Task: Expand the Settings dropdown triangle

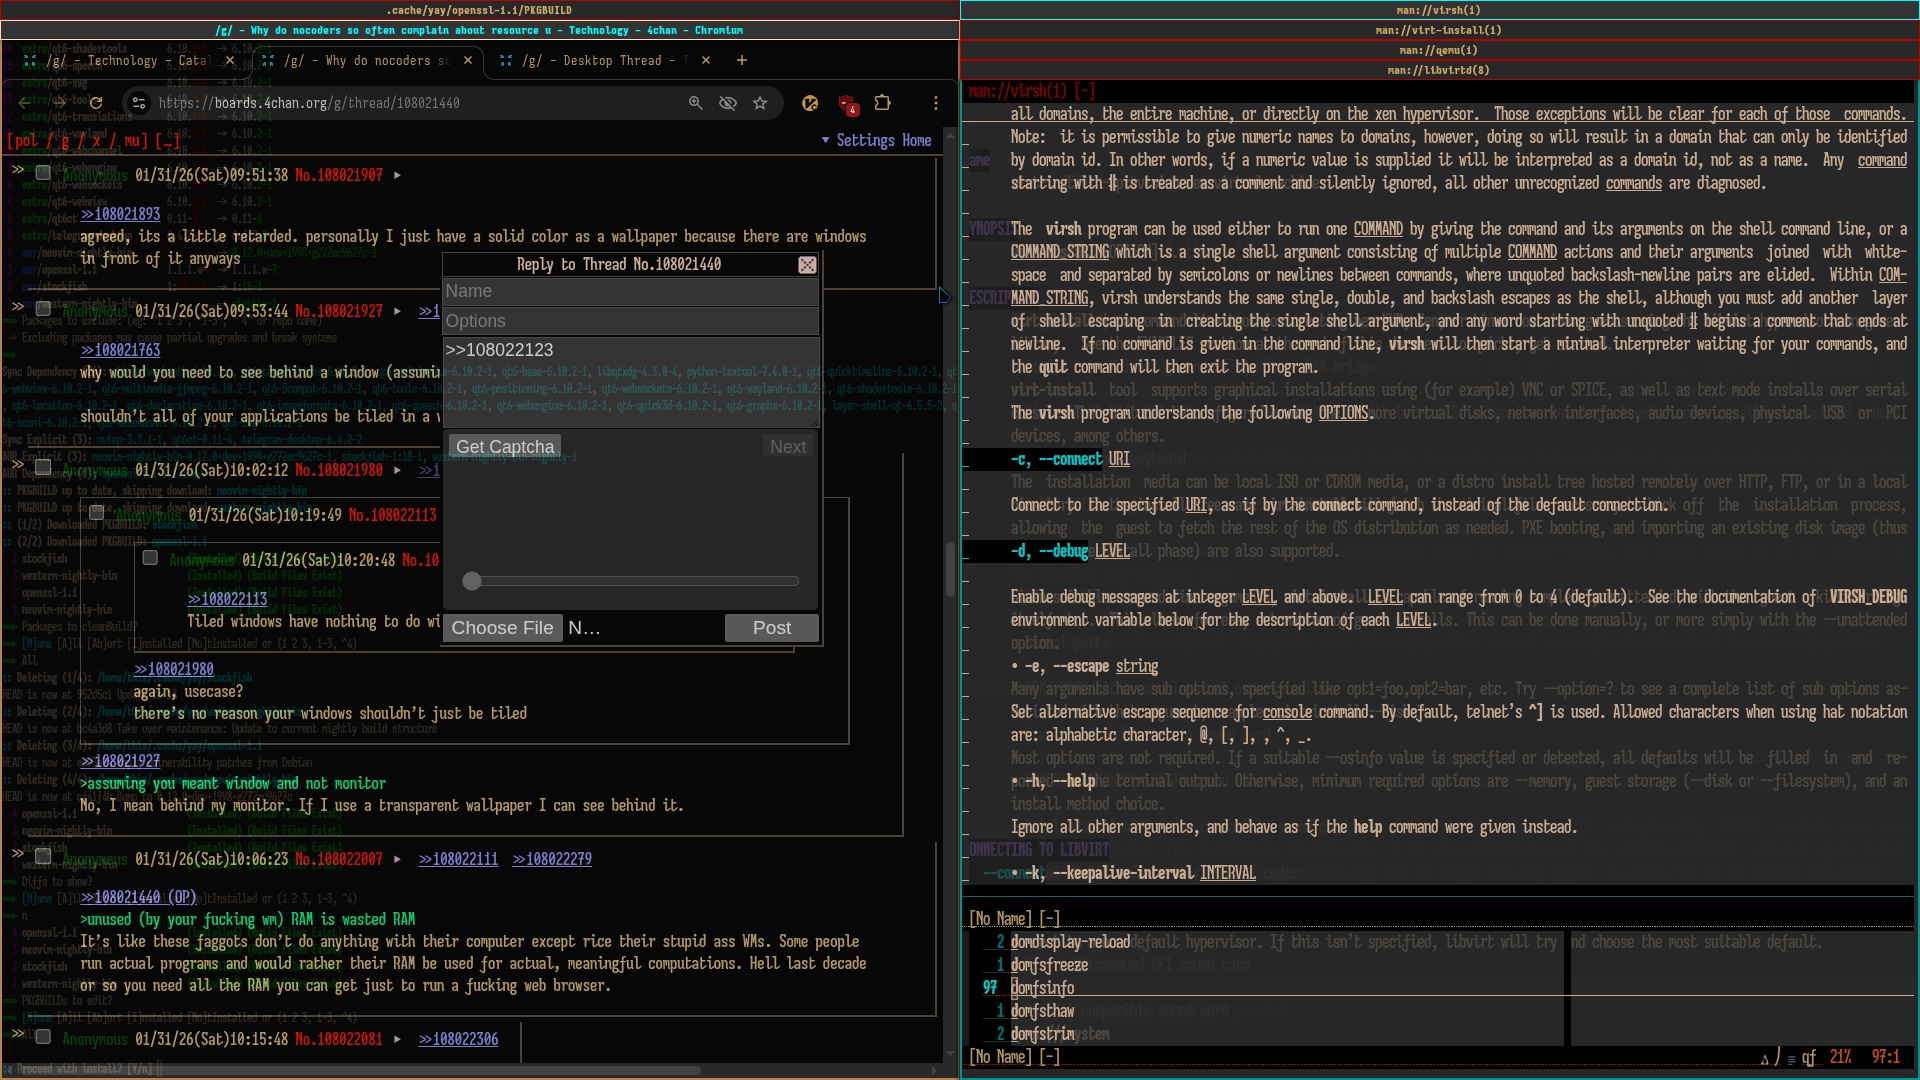Action: (826, 140)
